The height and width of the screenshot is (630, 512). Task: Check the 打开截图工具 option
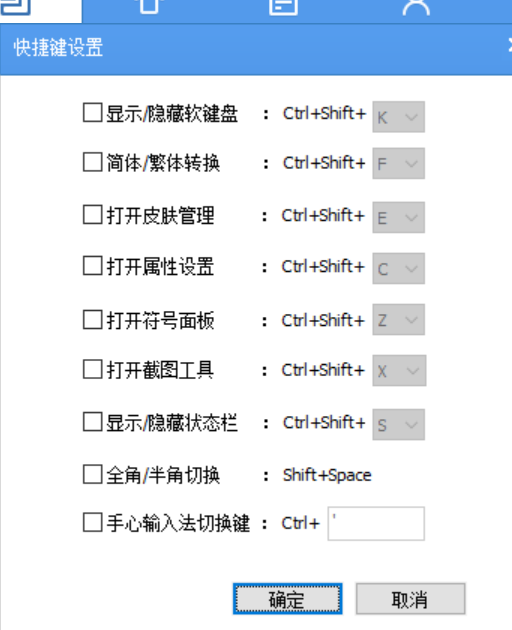click(x=92, y=369)
